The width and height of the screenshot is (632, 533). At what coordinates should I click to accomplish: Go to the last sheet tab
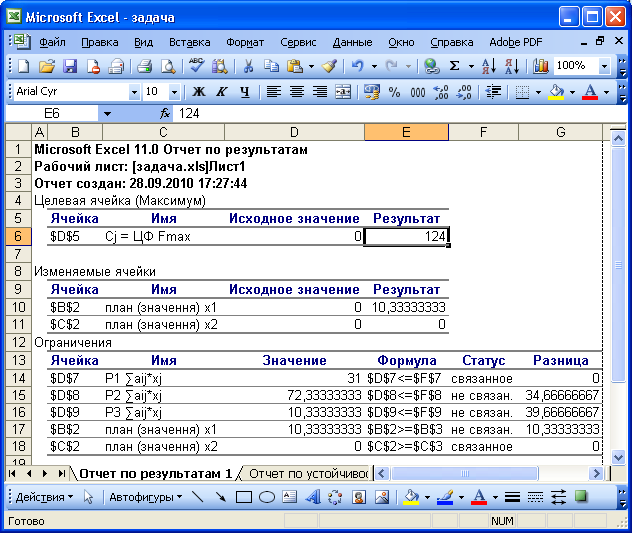point(61,473)
